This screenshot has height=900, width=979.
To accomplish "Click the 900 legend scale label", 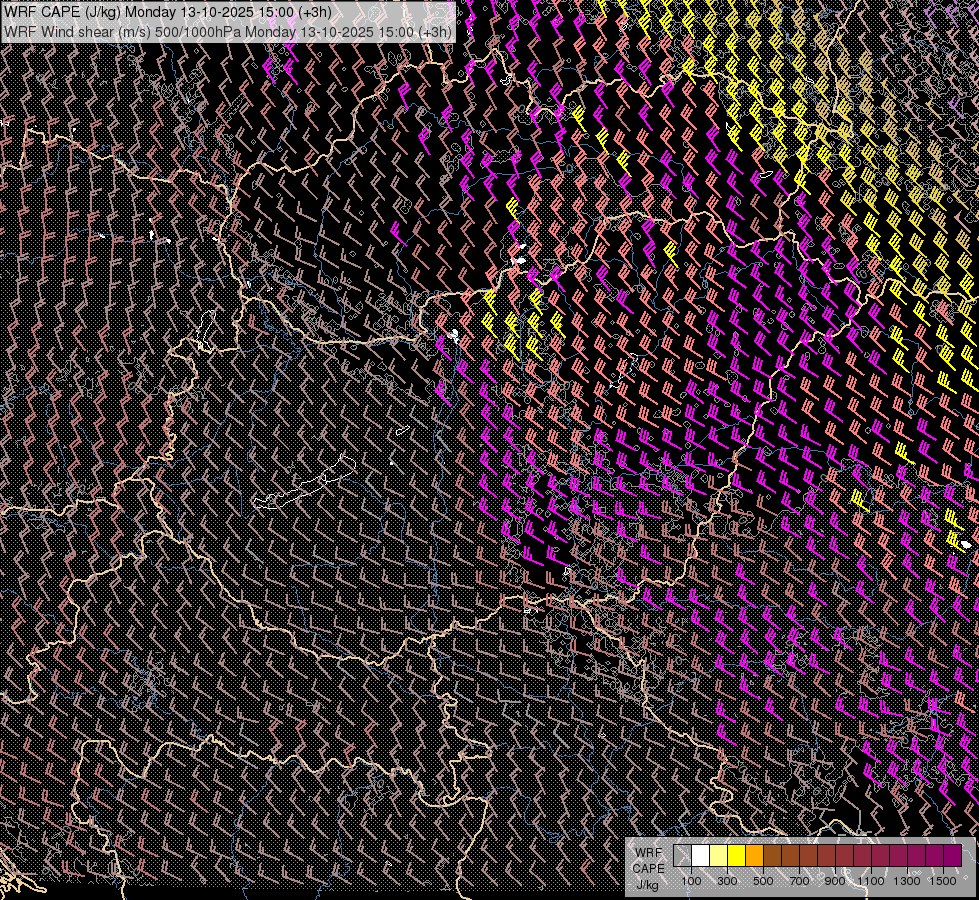I will [x=835, y=881].
